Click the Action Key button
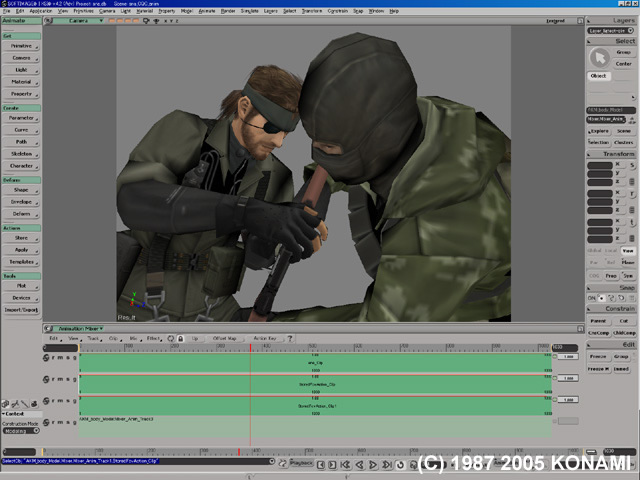Image resolution: width=640 pixels, height=480 pixels. click(265, 338)
